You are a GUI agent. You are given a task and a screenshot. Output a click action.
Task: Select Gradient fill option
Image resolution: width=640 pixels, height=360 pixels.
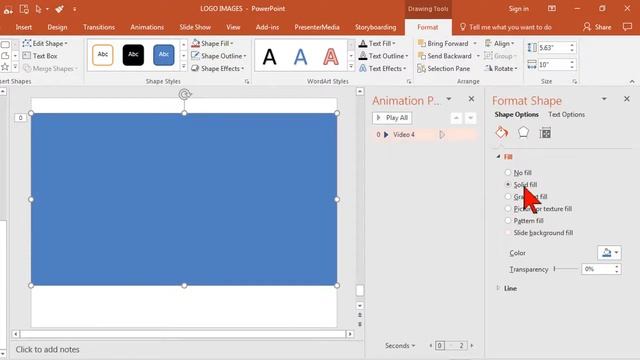pos(526,196)
